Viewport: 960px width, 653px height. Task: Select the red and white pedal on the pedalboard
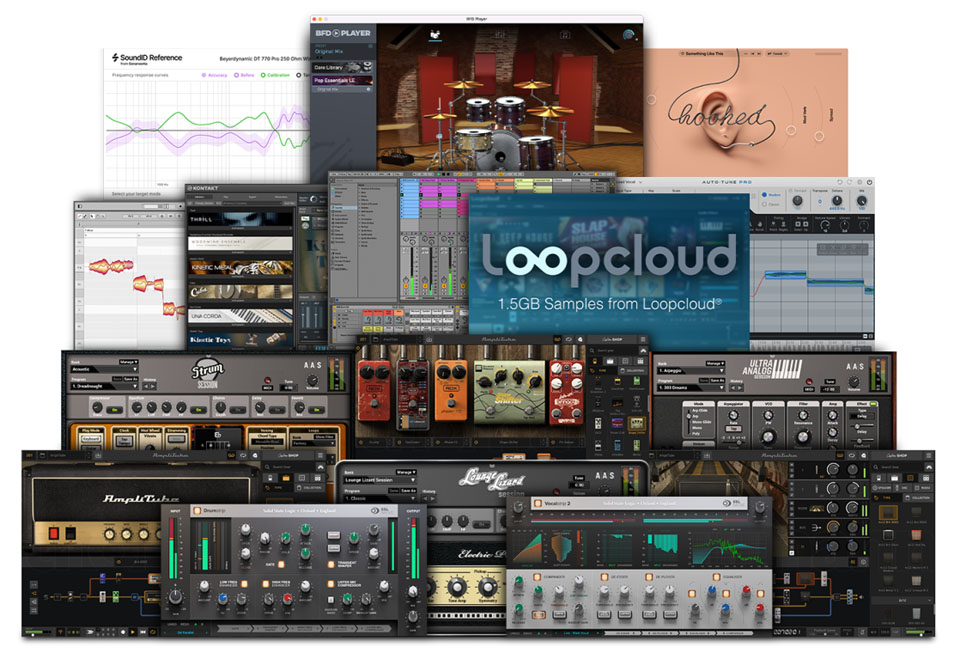565,392
